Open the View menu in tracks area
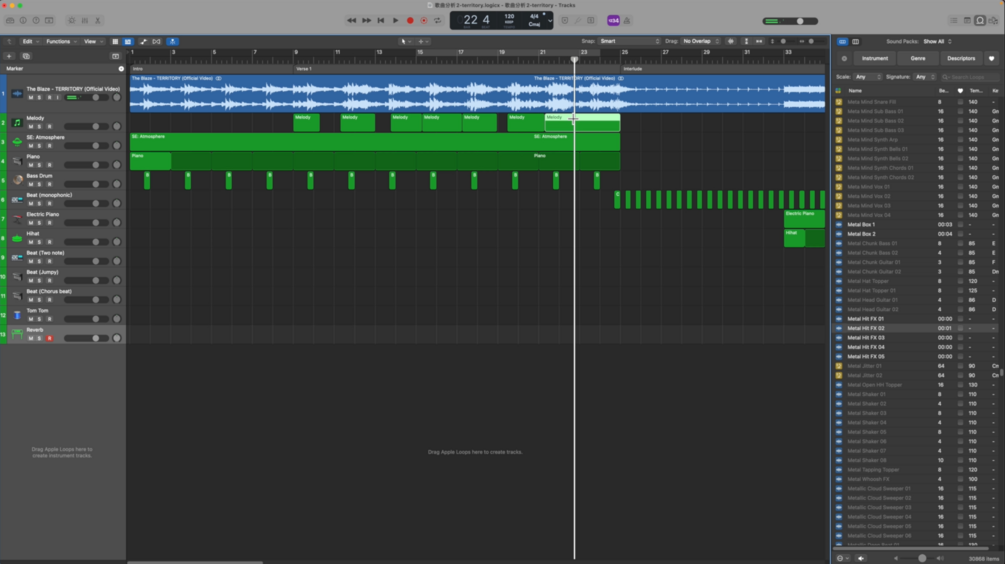This screenshot has height=564, width=1005. 92,42
